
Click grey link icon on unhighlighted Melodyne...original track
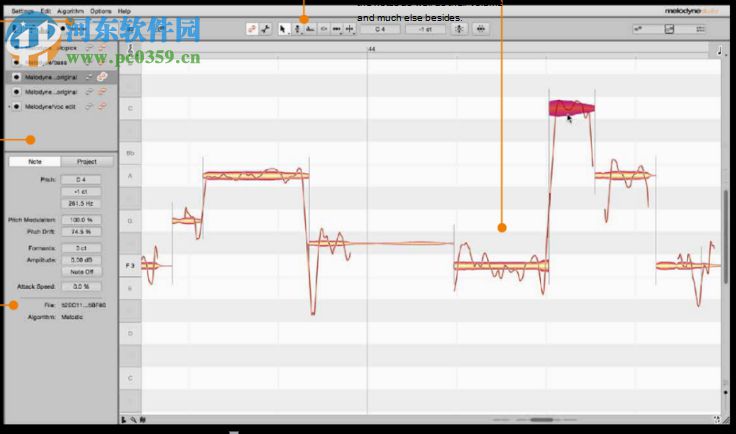89,91
